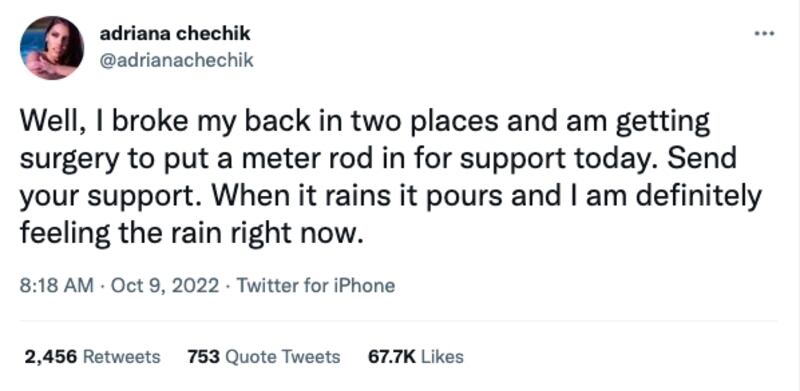
Task: View the 753 quote count
Action: (204, 356)
